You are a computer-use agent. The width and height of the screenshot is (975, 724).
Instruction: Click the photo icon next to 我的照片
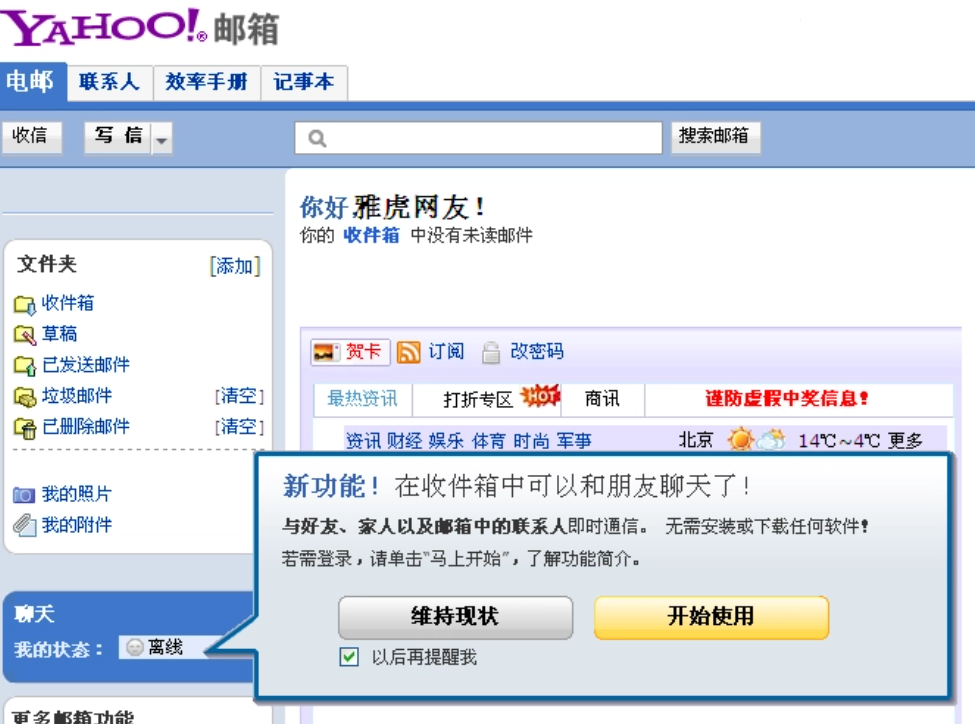click(24, 495)
